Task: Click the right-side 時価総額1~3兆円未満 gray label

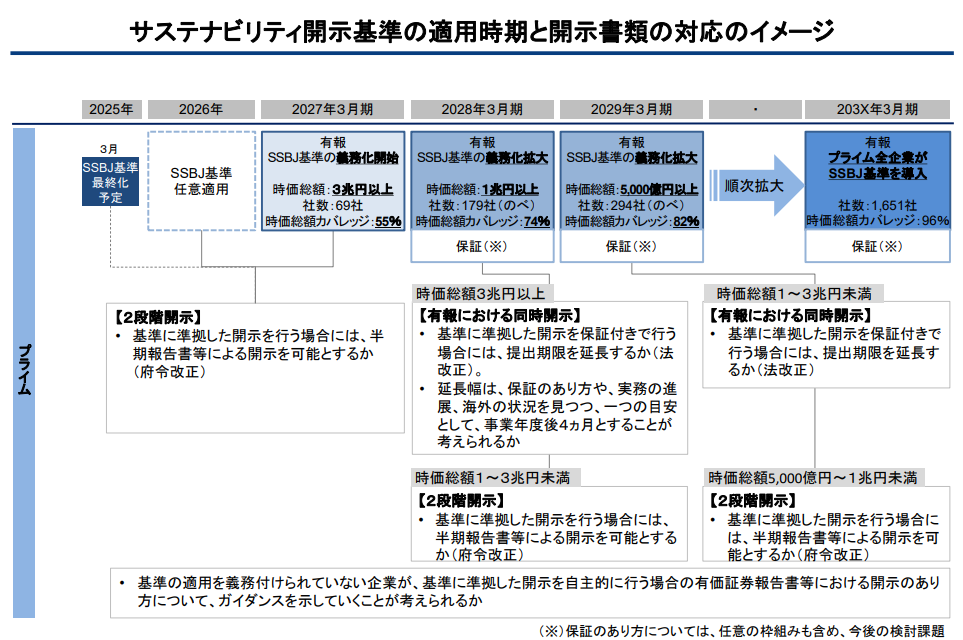Action: click(x=793, y=293)
